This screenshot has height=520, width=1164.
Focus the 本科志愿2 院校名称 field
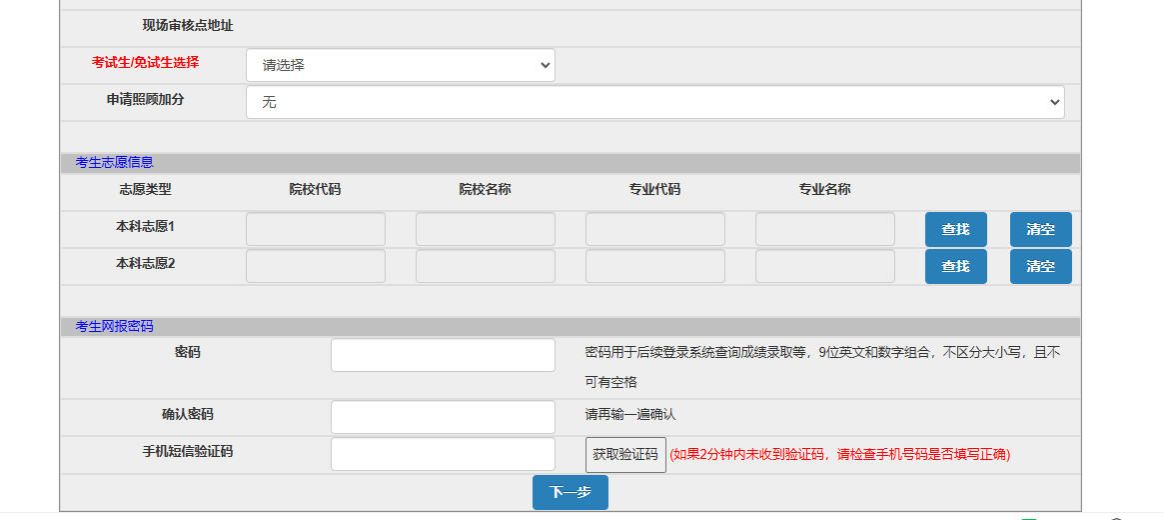click(485, 266)
